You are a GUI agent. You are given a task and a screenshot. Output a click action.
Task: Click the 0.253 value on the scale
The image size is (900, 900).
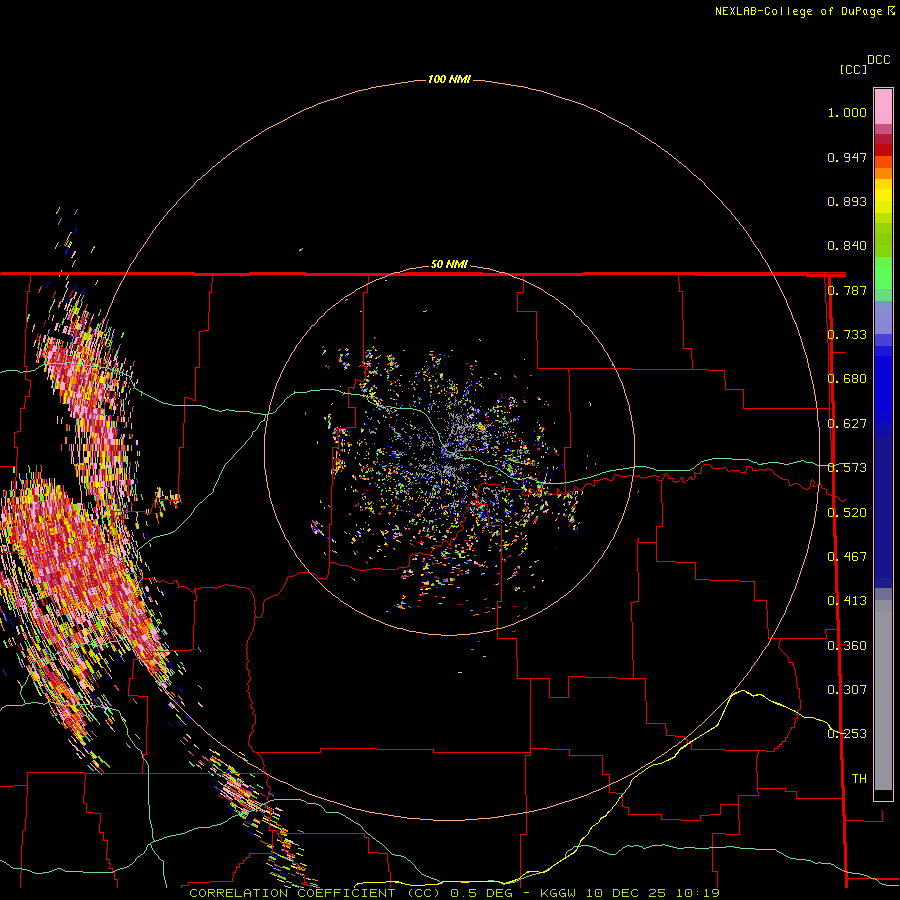click(x=847, y=734)
